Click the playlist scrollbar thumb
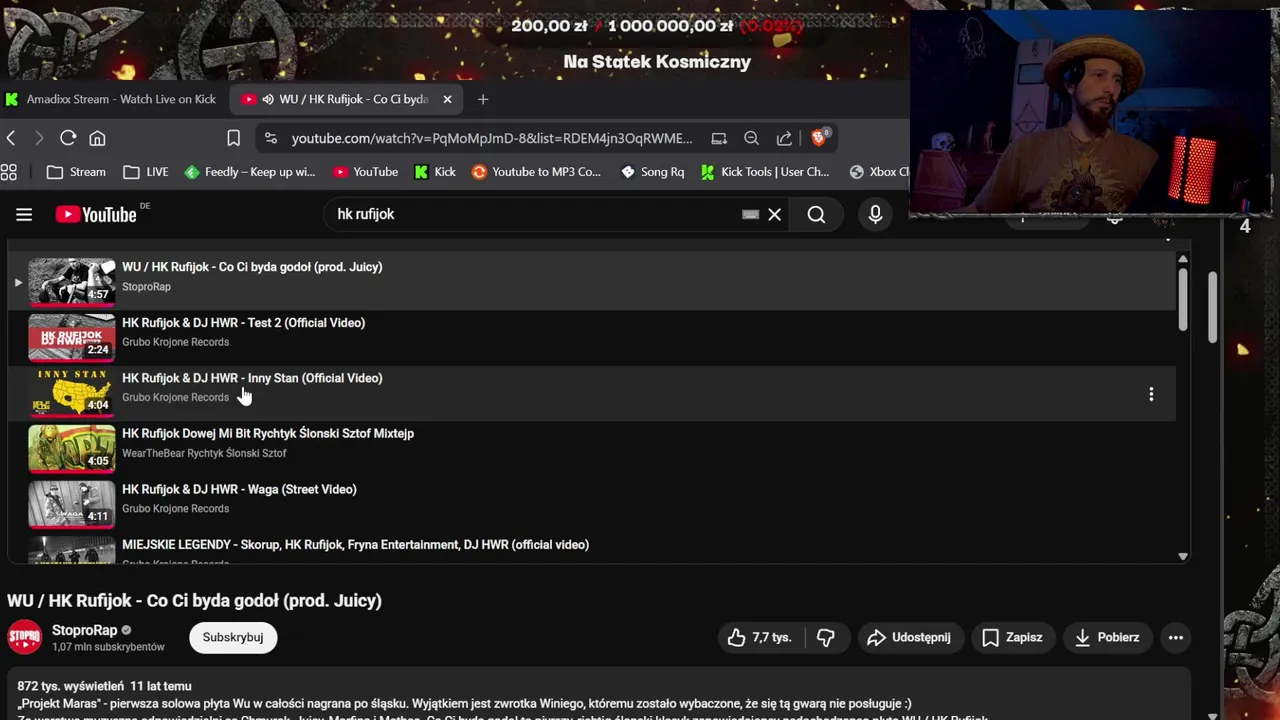 click(1183, 298)
